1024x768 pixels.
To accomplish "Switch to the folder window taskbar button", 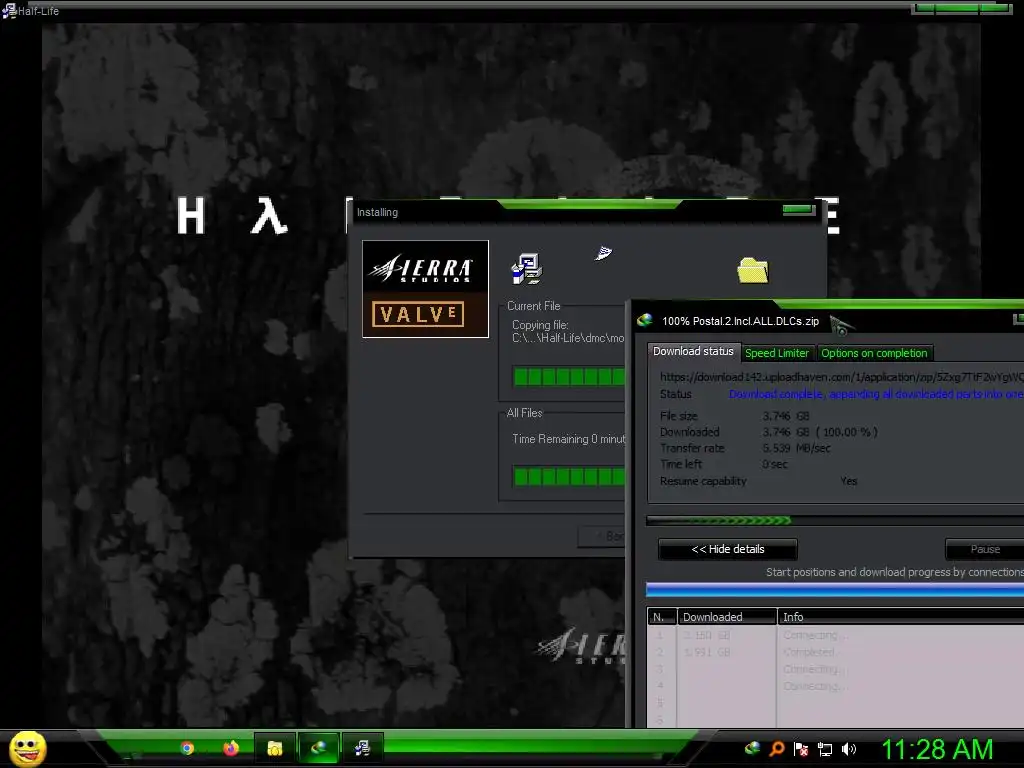I will [x=274, y=748].
